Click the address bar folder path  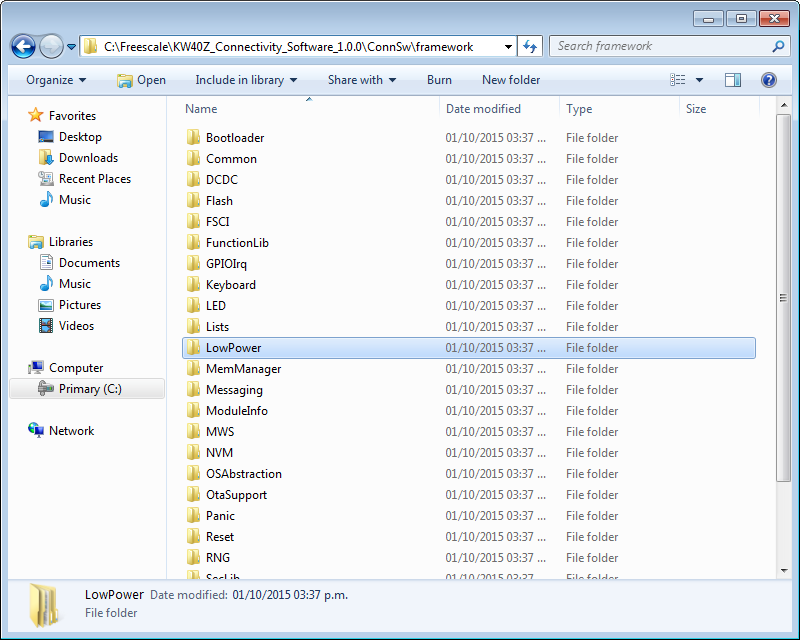pyautogui.click(x=289, y=47)
